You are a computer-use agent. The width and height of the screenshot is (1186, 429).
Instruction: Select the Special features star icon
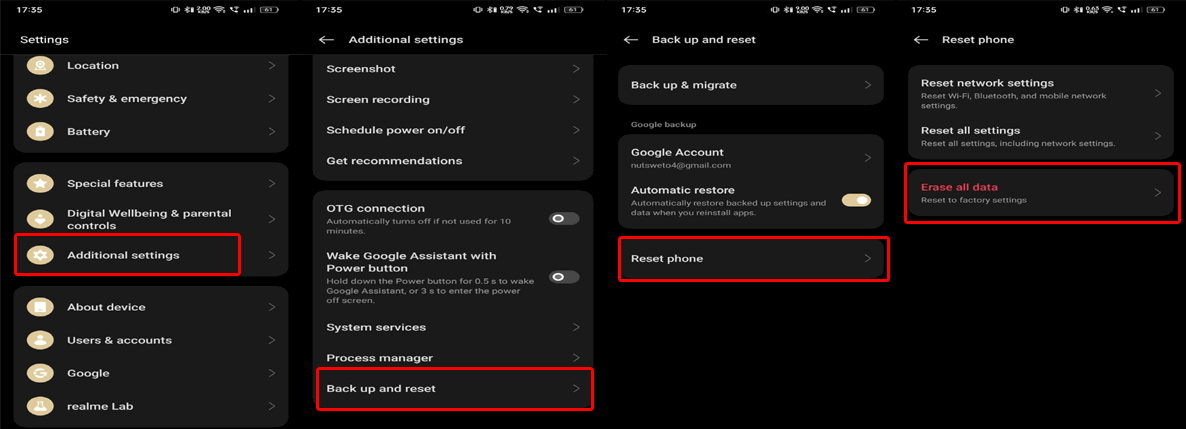tap(39, 183)
